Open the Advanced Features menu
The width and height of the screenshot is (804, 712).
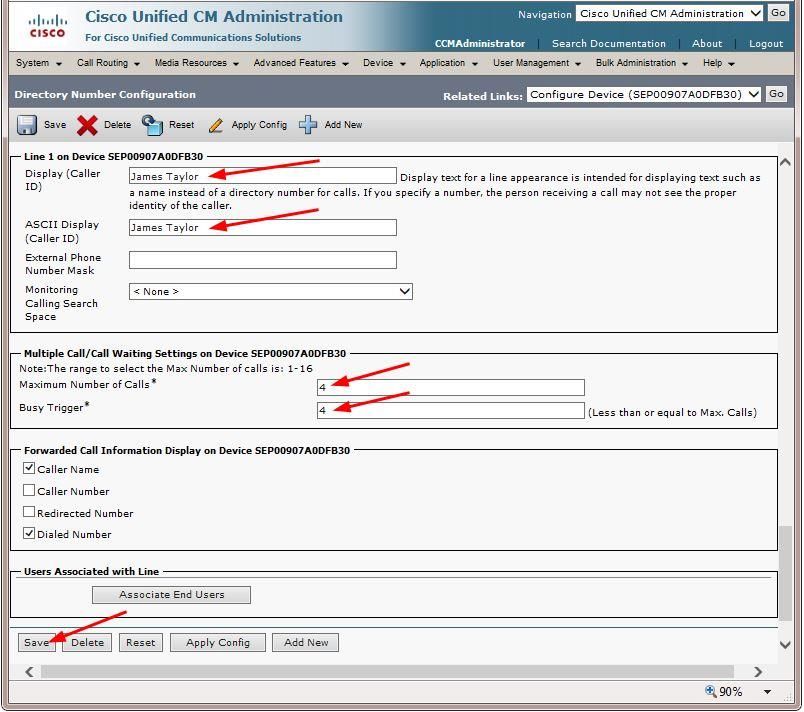[x=301, y=63]
